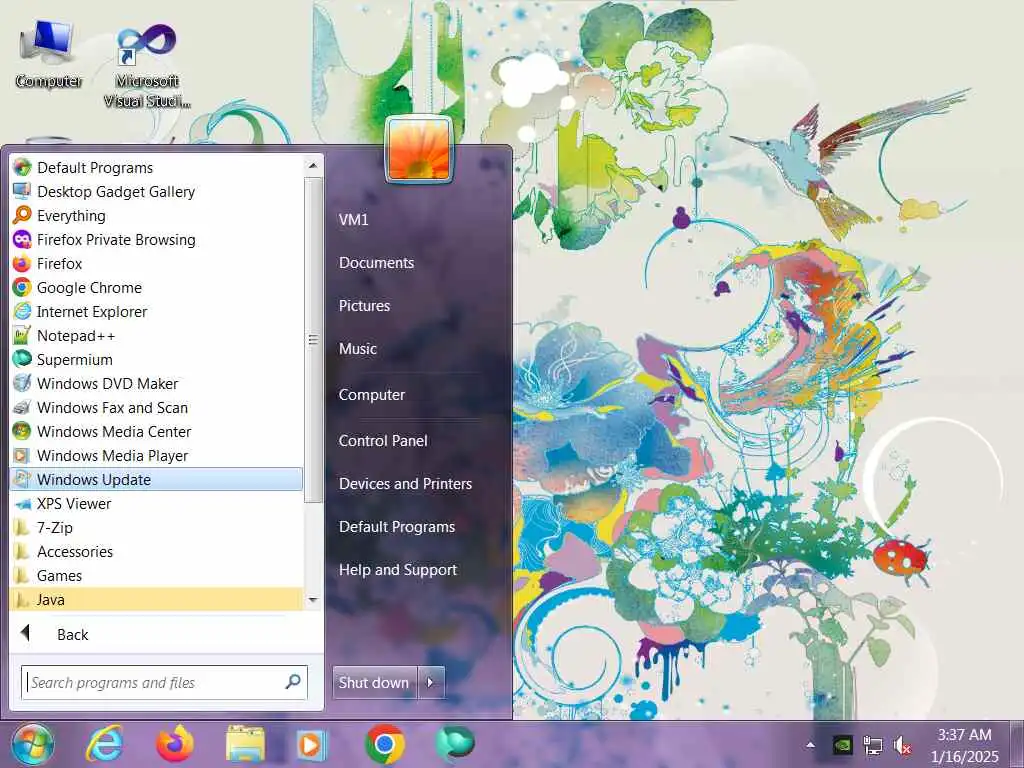Open Devices and Printers
Screen dimensions: 1024x768
tap(405, 484)
